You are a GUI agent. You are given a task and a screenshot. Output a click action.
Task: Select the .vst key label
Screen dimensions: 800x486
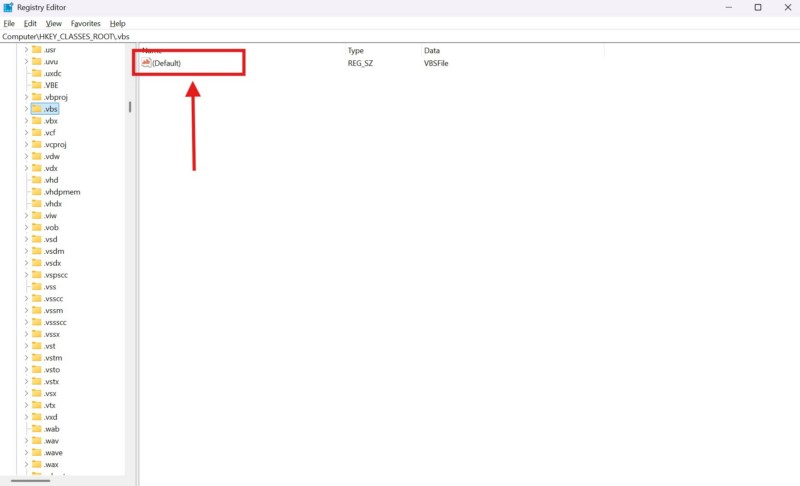tap(49, 346)
